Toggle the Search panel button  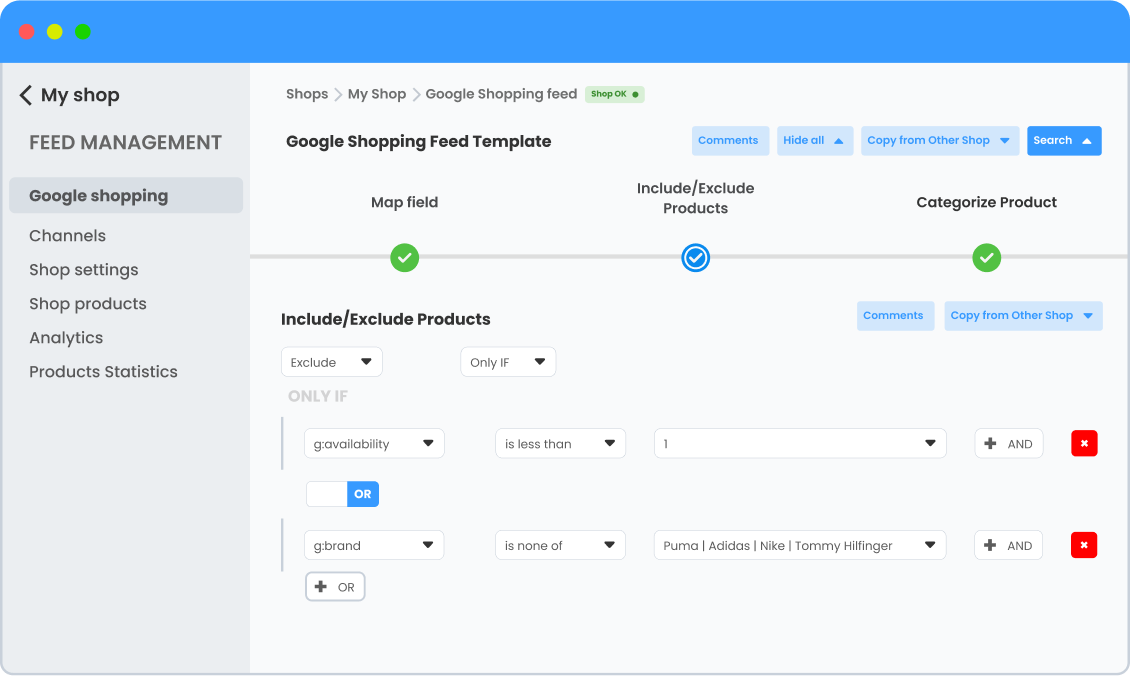(x=1063, y=141)
